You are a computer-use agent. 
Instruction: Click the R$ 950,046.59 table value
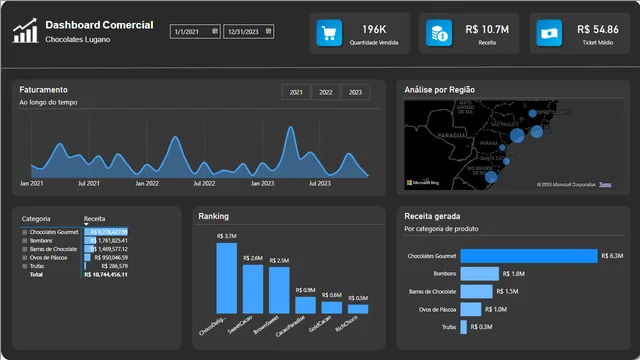coord(111,258)
